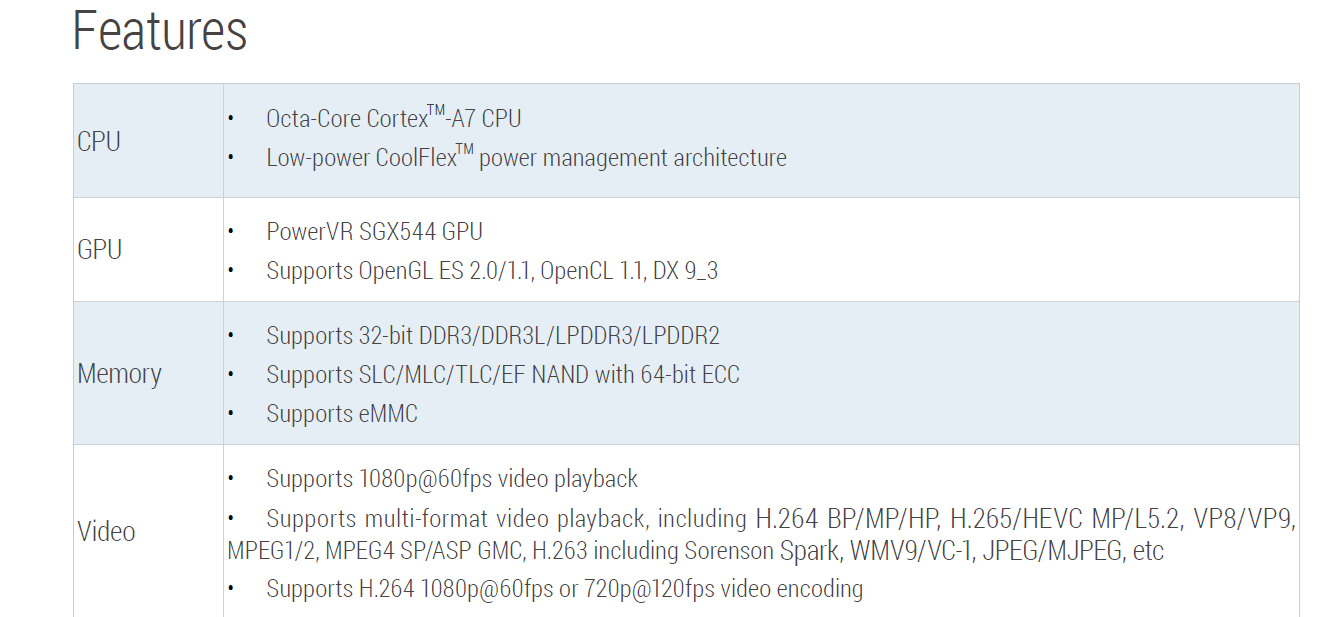Select the Video row label
This screenshot has width=1340, height=617.
pyautogui.click(x=106, y=532)
